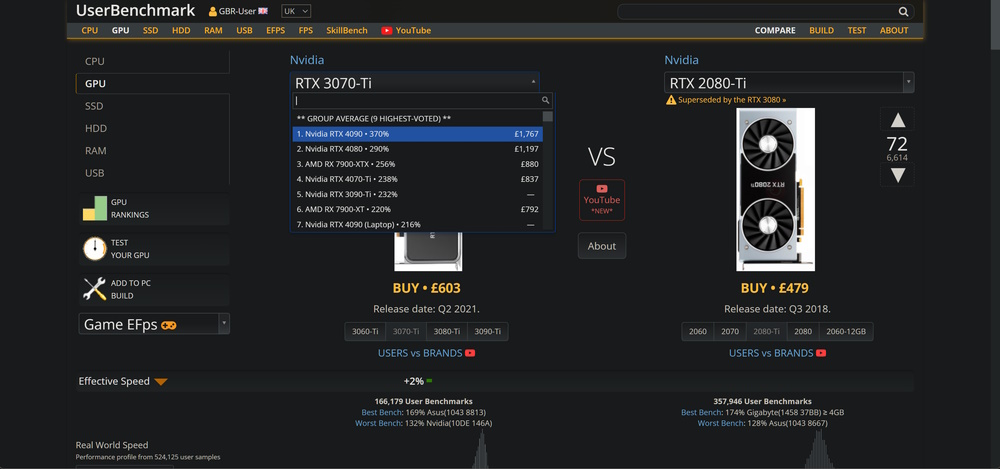Click the UserBenchmark logo
The width and height of the screenshot is (1000, 469).
tap(135, 10)
